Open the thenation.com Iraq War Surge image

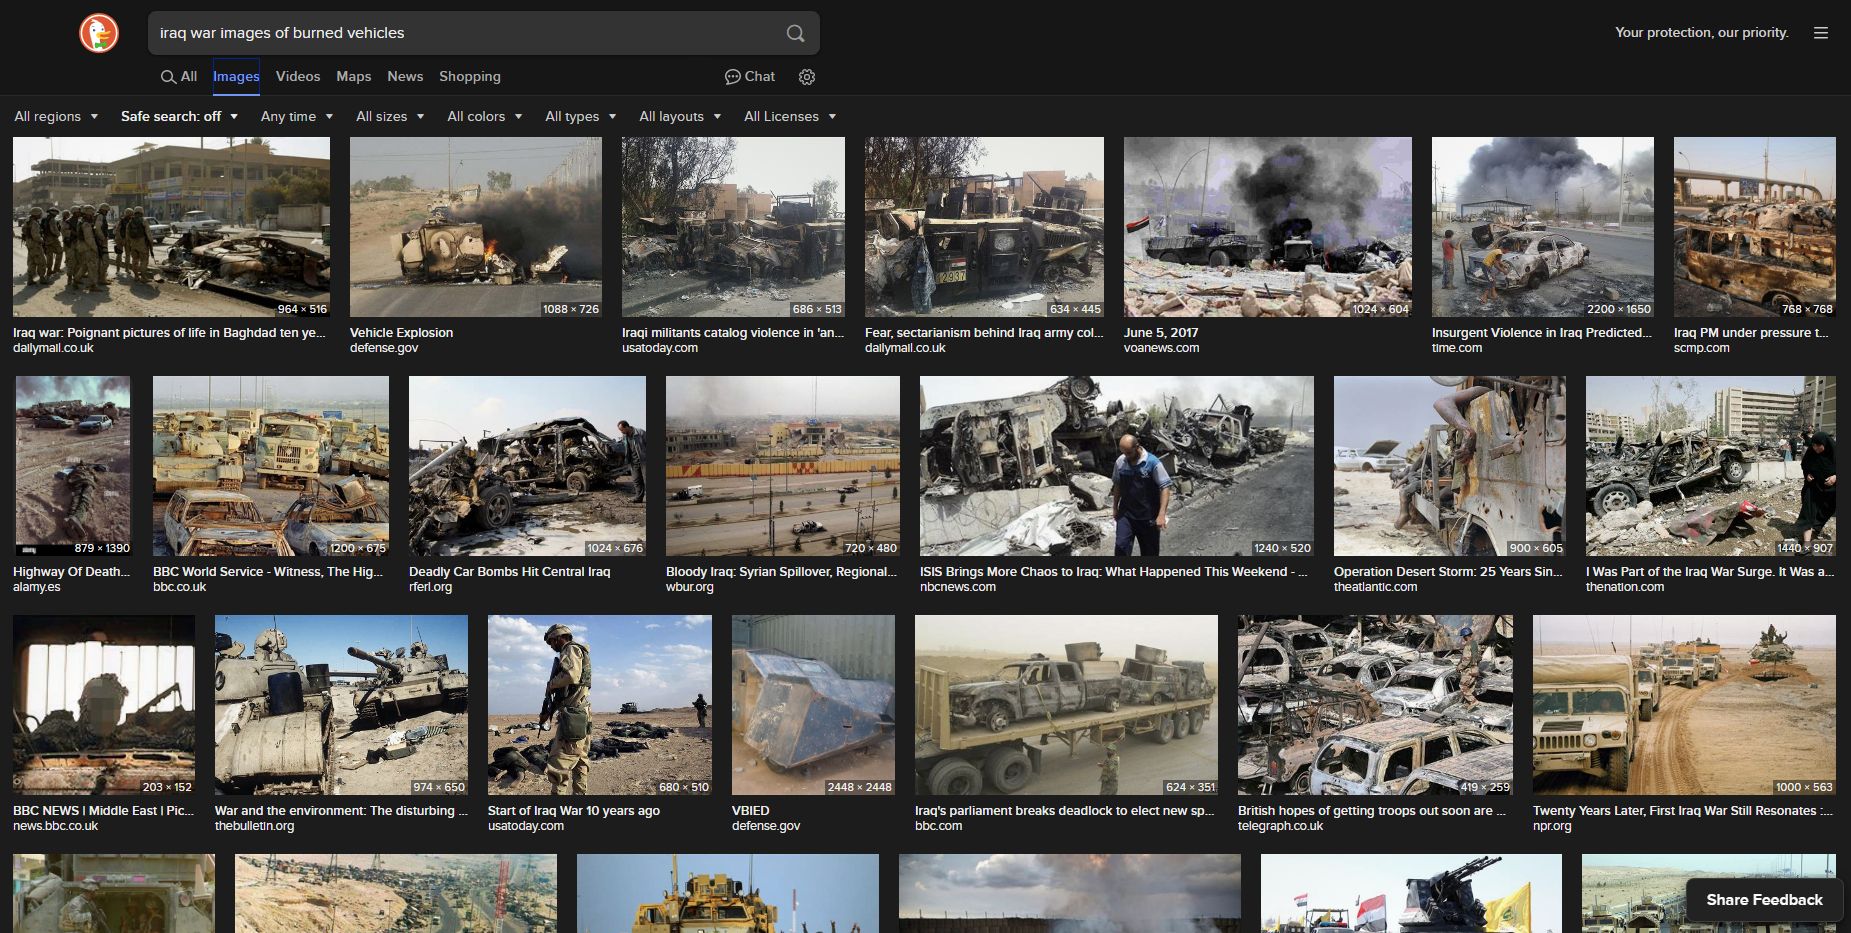(1711, 466)
